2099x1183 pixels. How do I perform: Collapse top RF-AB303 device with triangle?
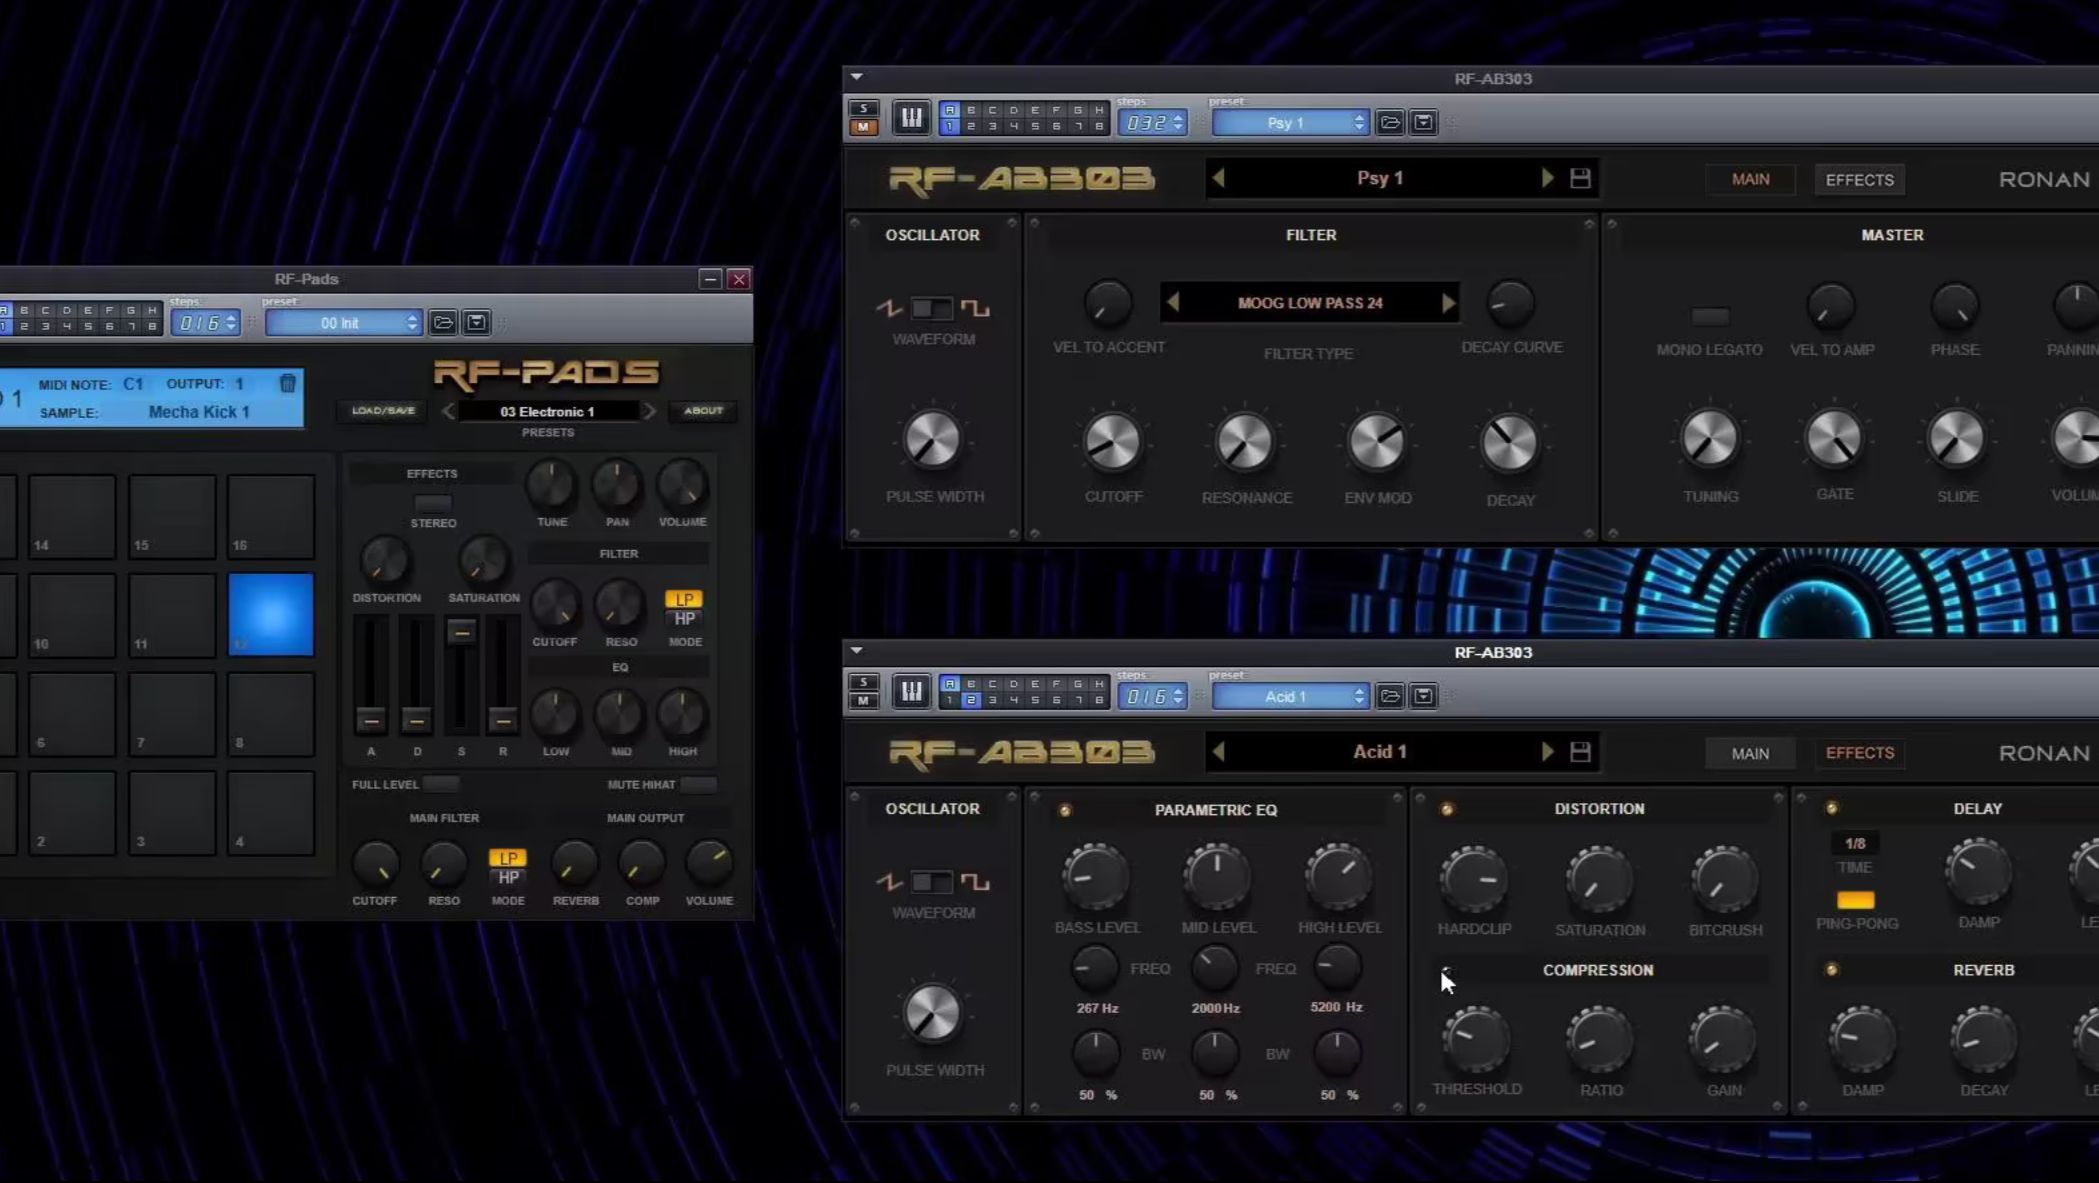point(857,77)
